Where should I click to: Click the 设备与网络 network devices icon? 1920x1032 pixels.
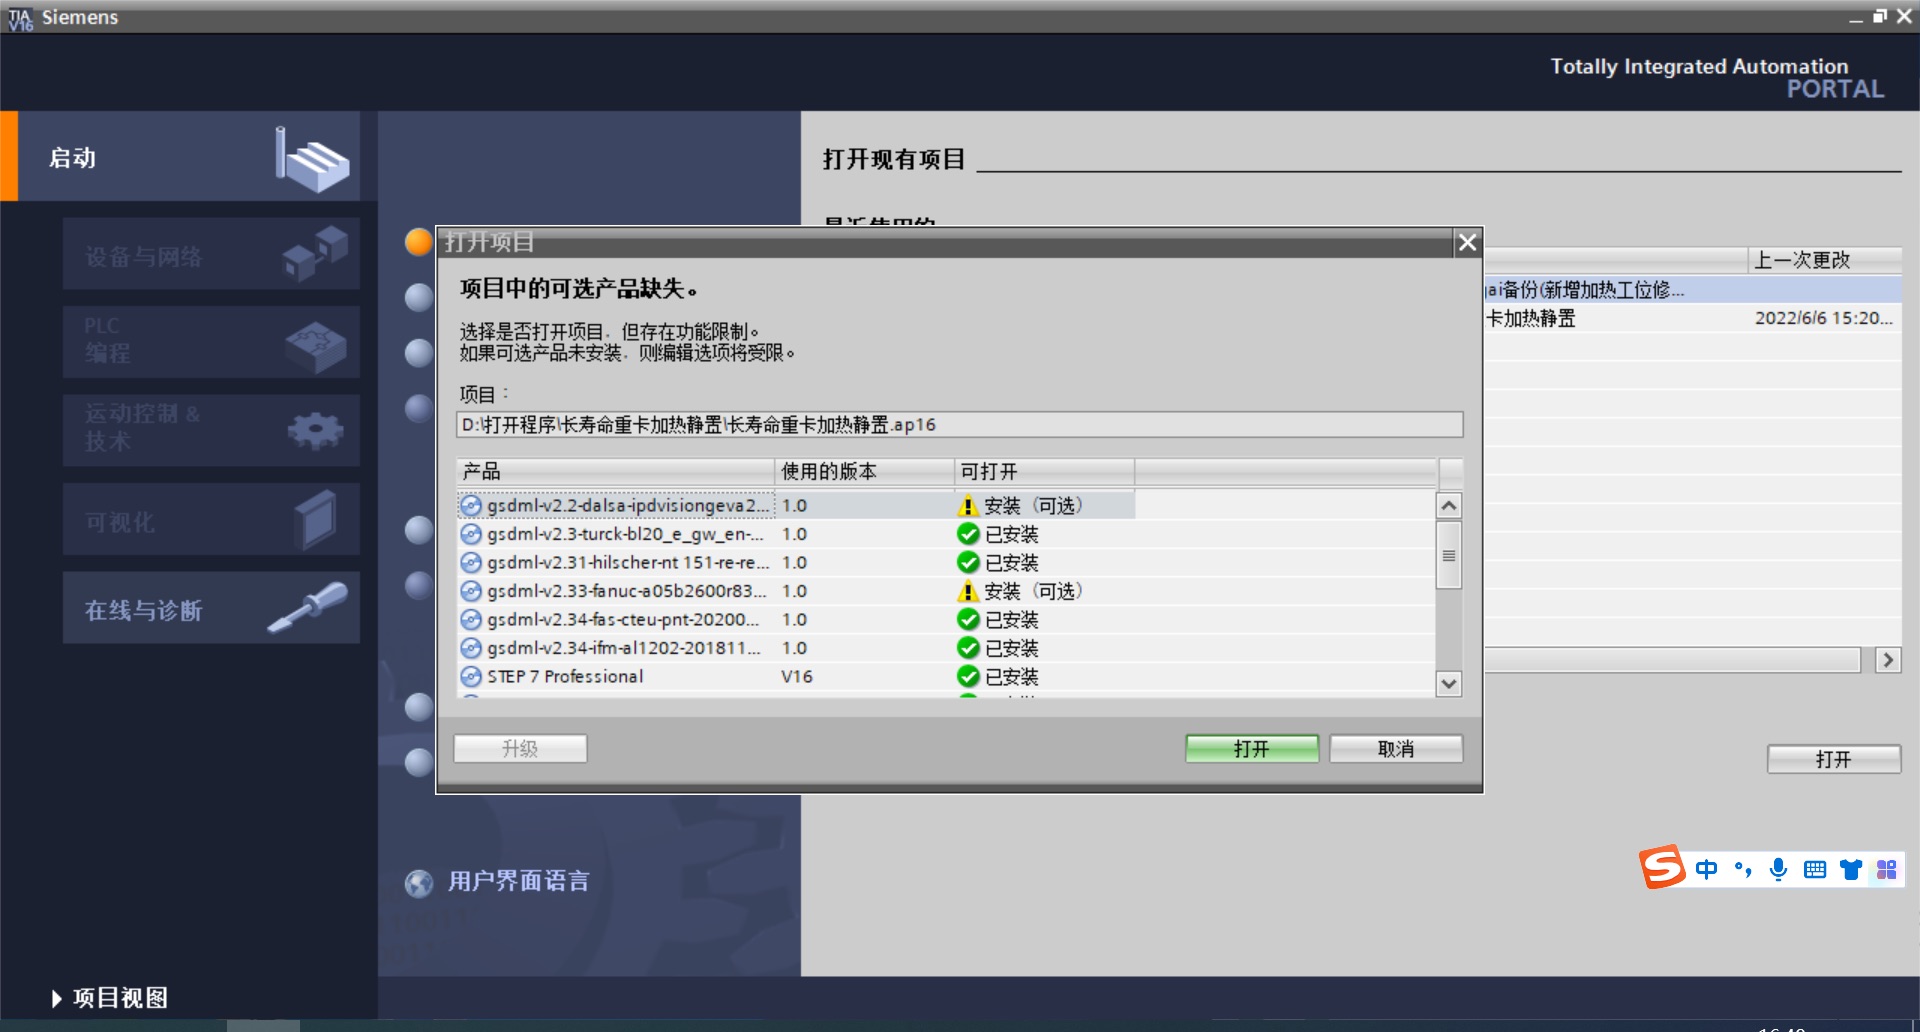315,253
